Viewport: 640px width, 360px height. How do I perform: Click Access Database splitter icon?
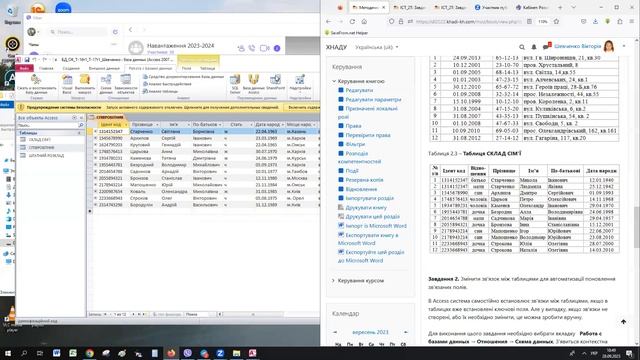(x=253, y=84)
